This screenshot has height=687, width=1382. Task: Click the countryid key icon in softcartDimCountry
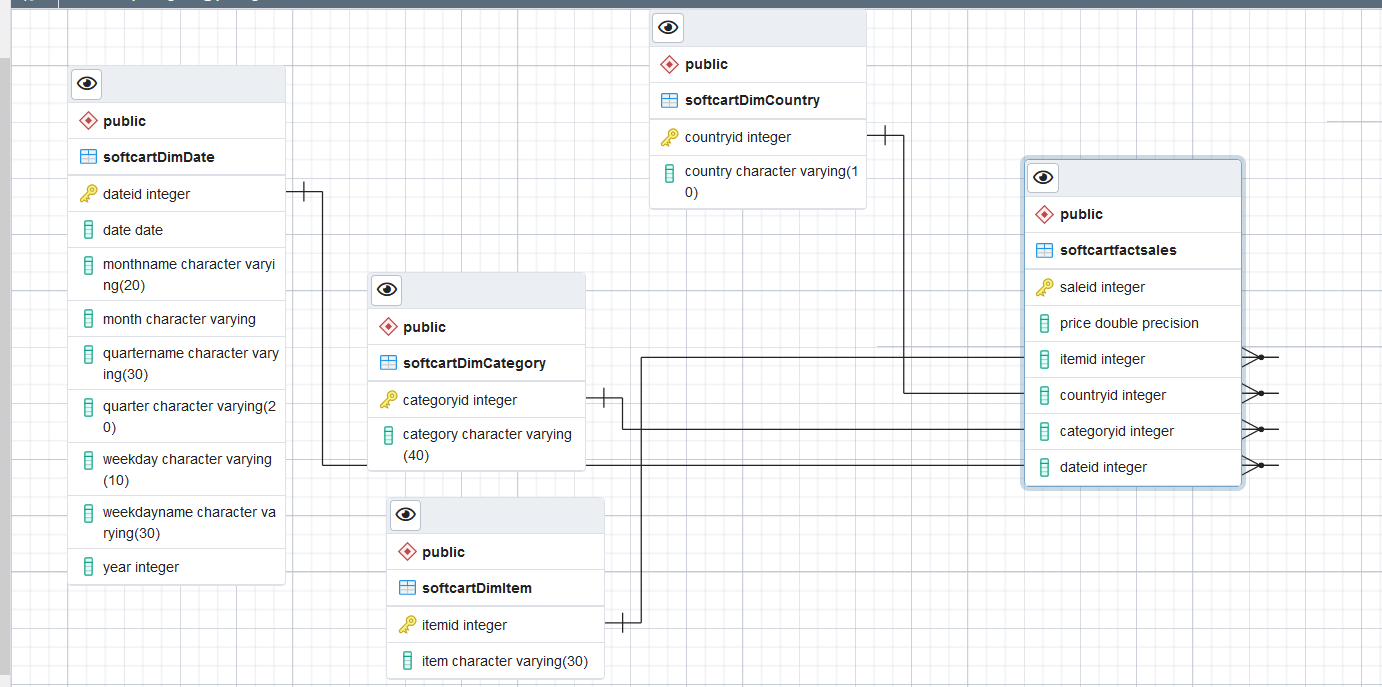pyautogui.click(x=670, y=137)
